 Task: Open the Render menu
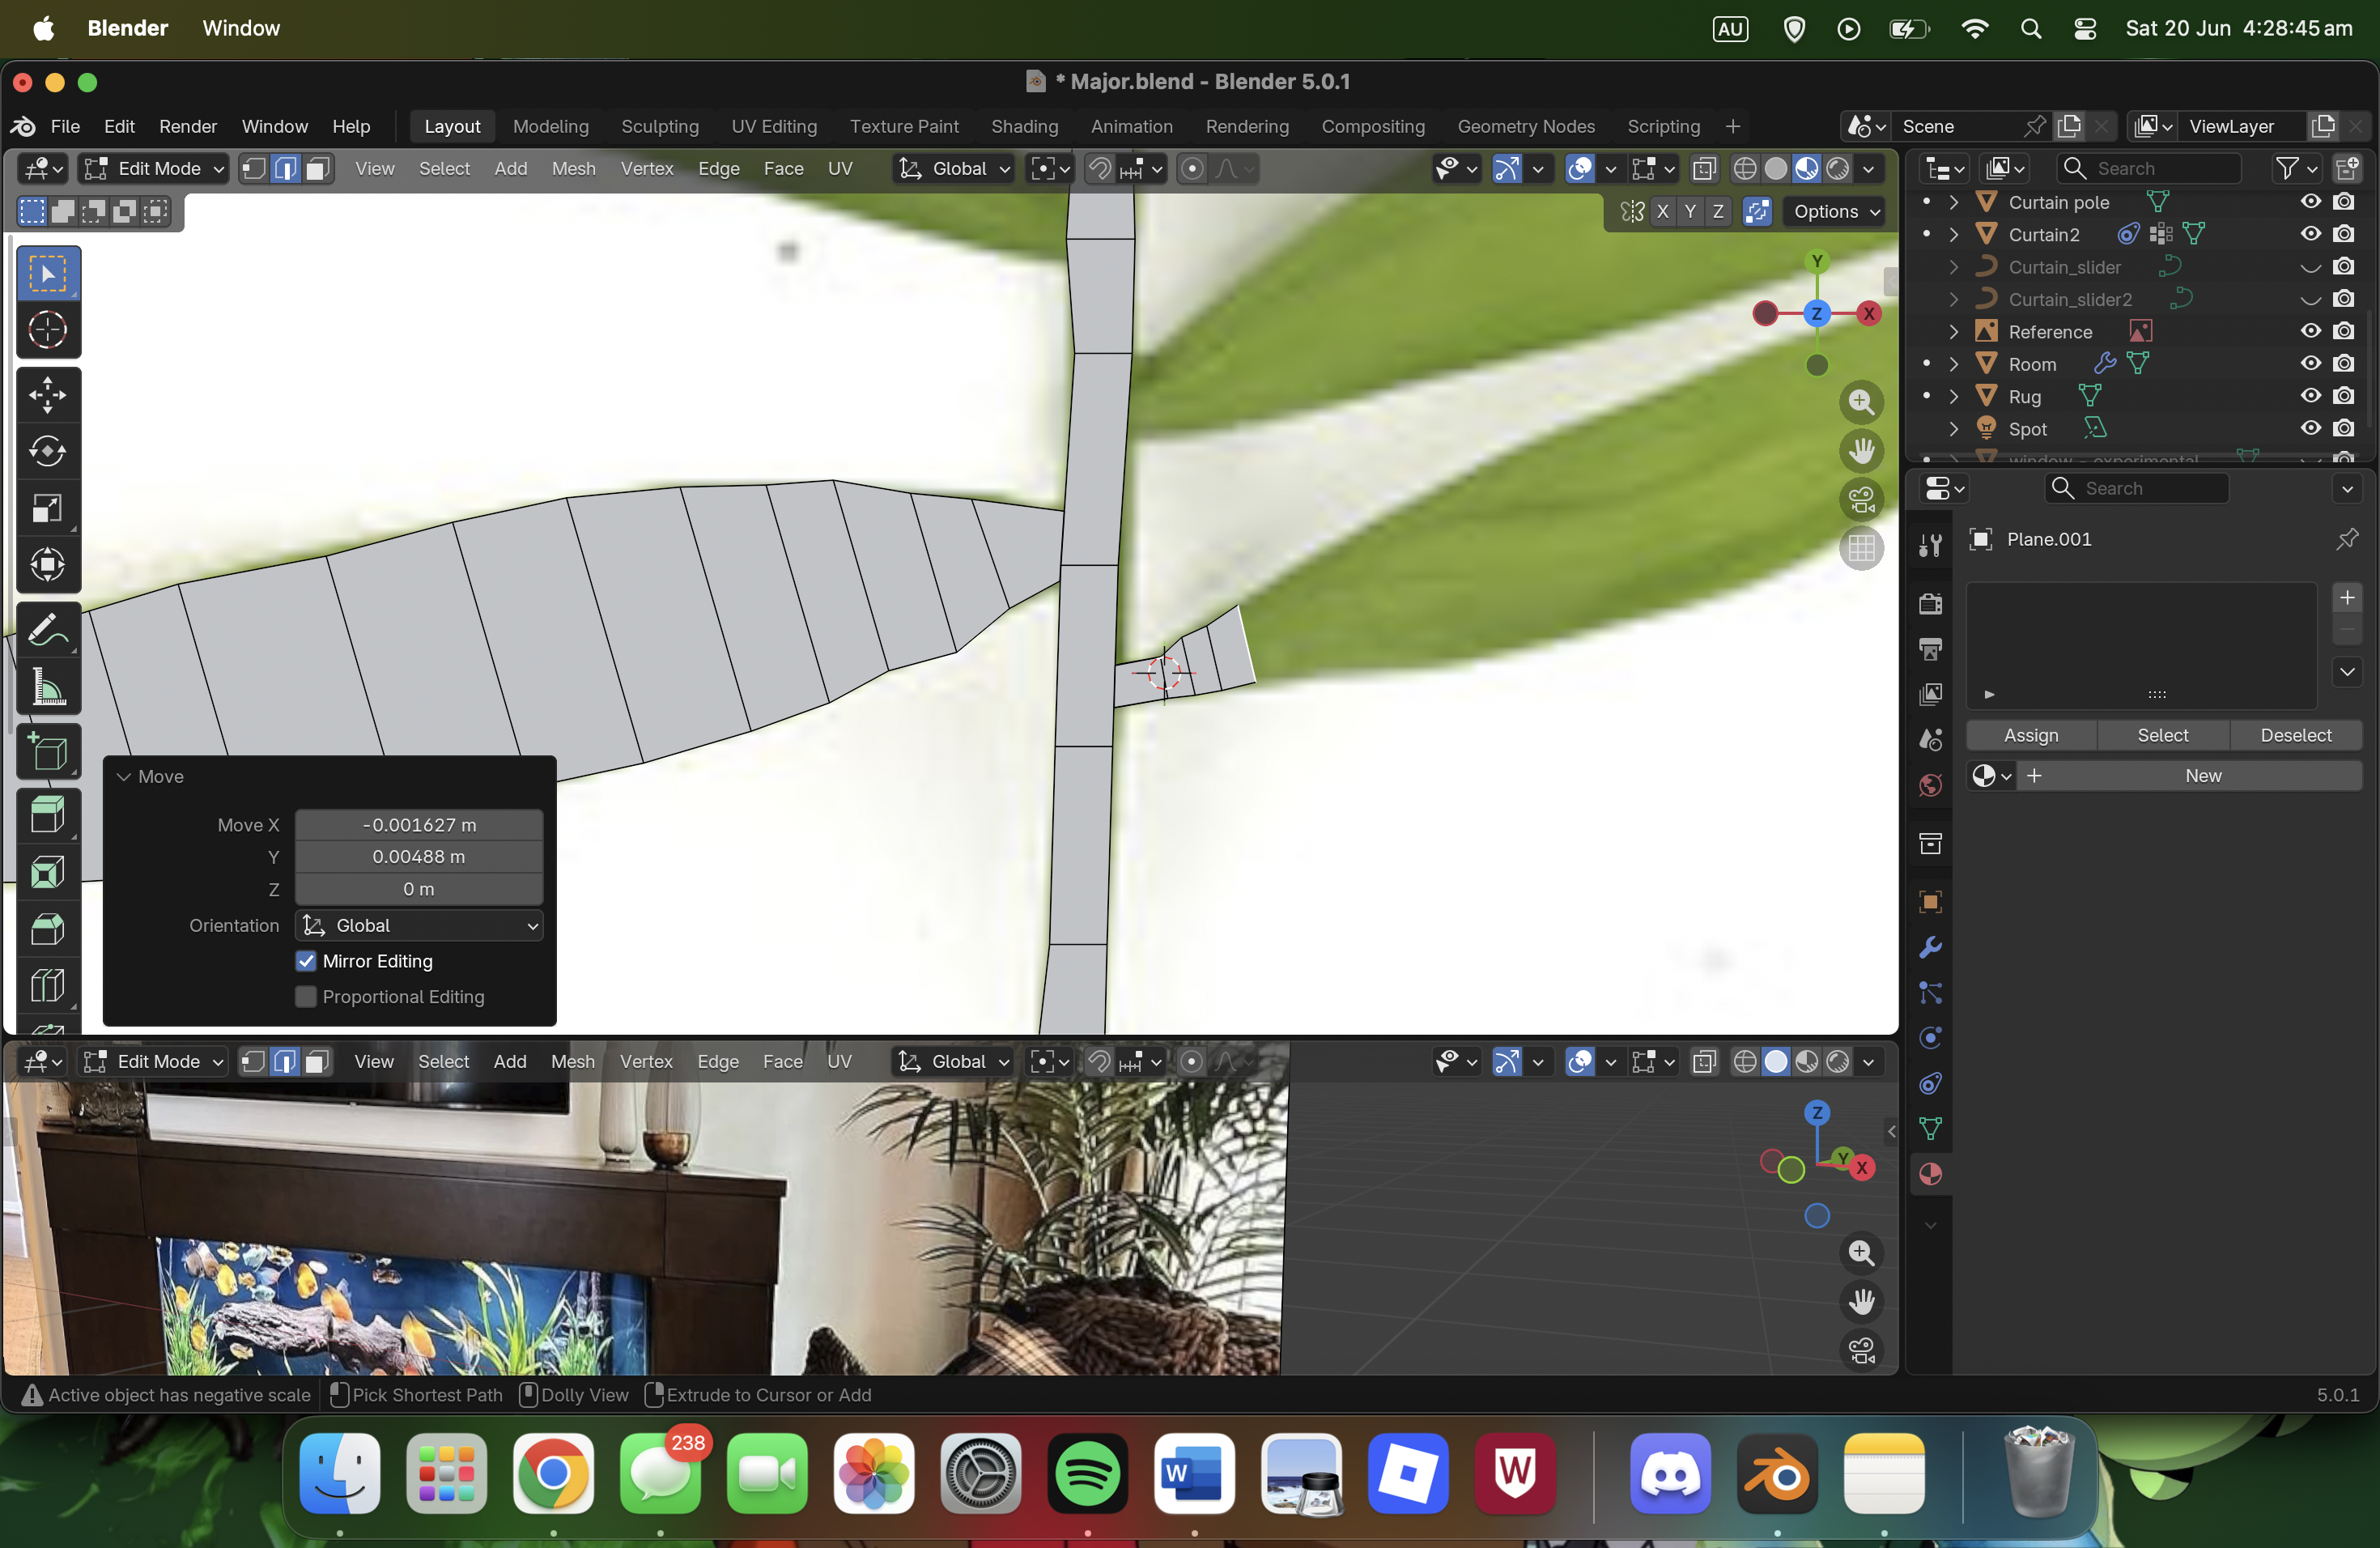(x=188, y=126)
